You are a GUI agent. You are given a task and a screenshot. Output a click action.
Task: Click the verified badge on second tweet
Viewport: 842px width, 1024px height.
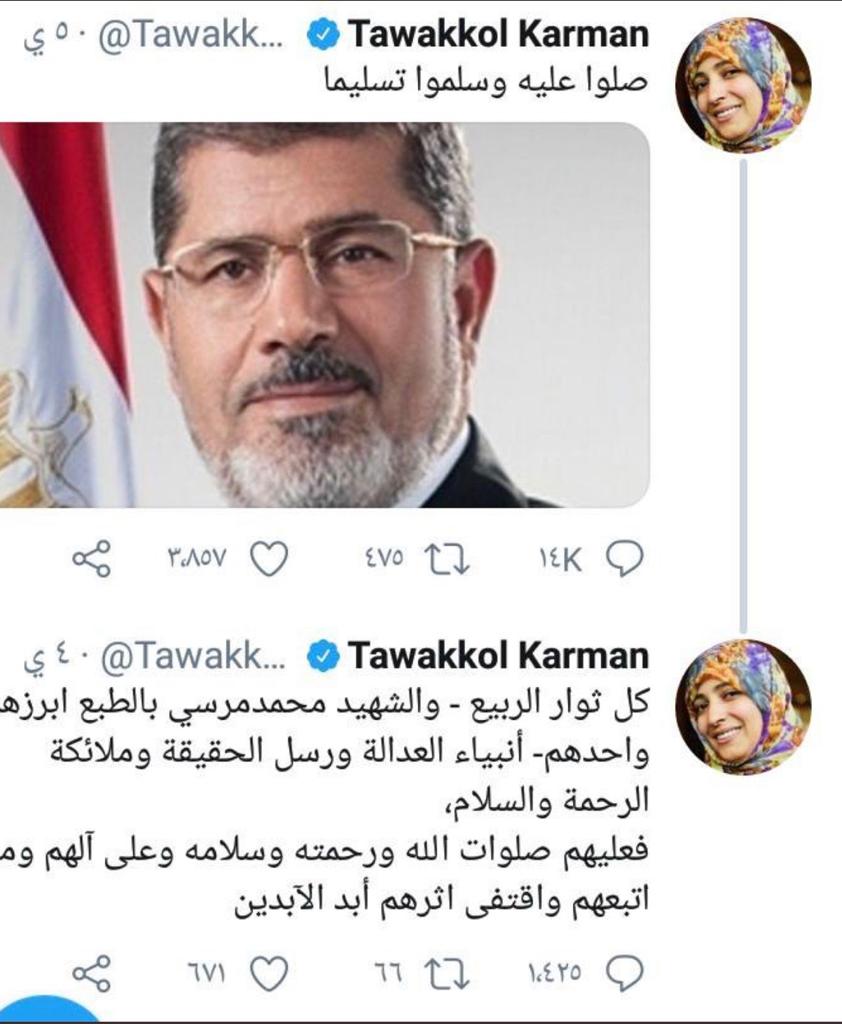(x=323, y=656)
